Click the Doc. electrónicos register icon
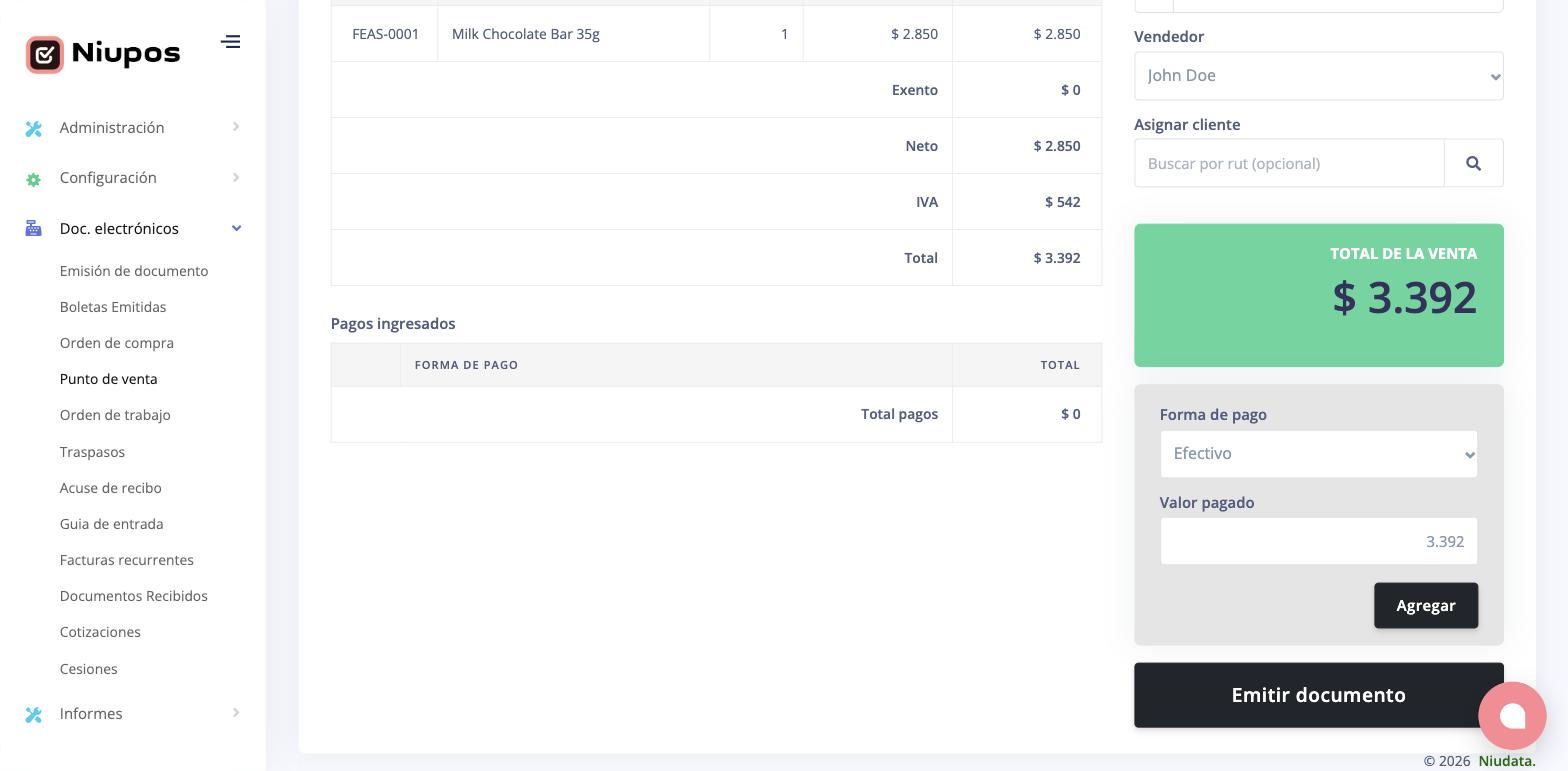 point(34,229)
